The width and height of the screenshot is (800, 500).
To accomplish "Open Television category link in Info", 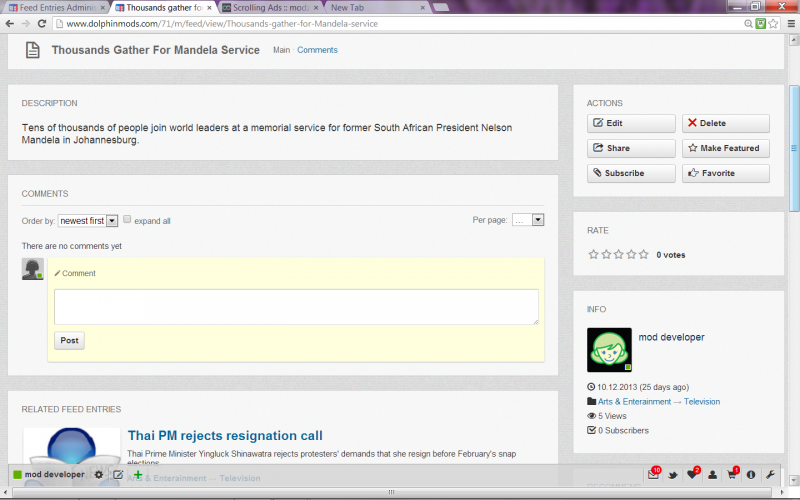I will point(702,402).
